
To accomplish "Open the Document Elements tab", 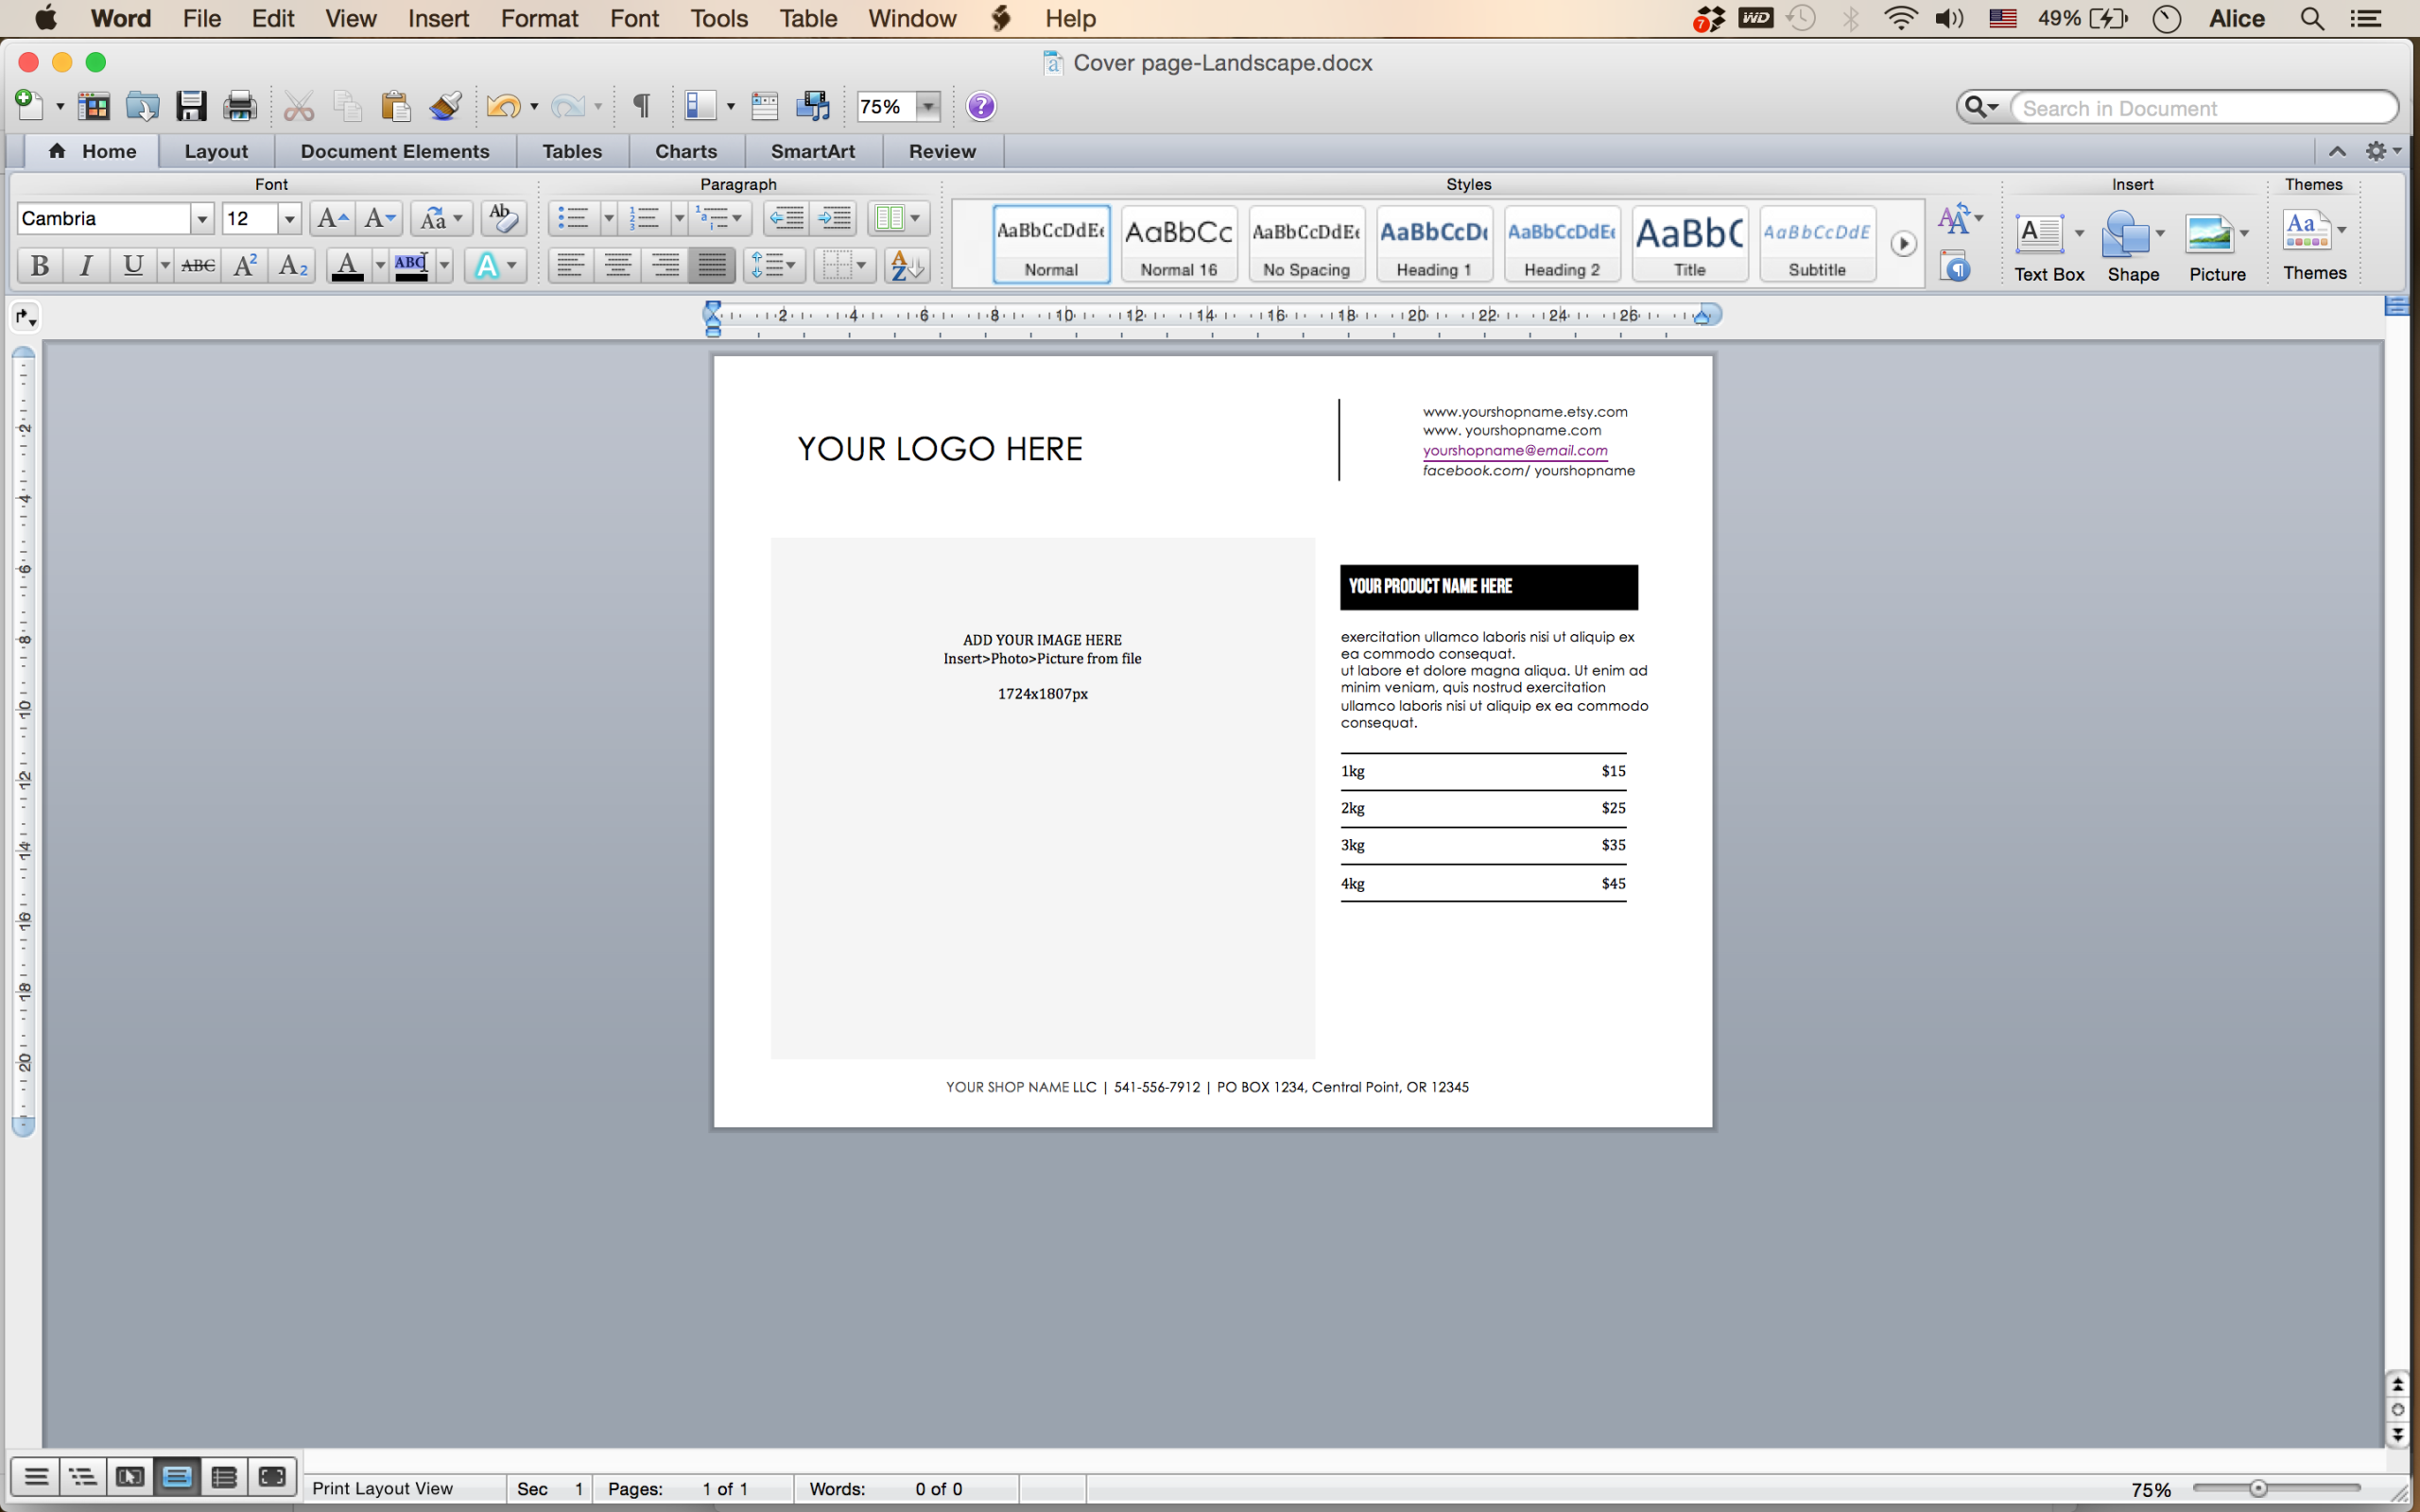I will point(395,151).
